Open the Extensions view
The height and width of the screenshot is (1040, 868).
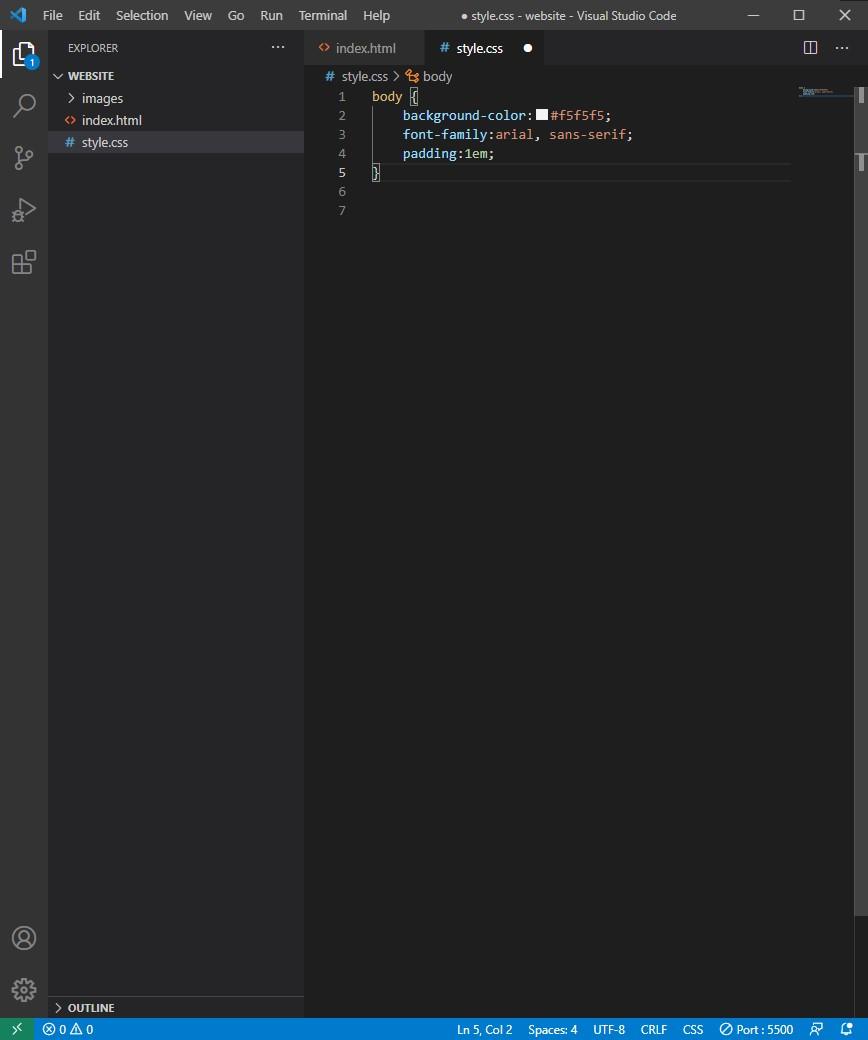(x=24, y=262)
